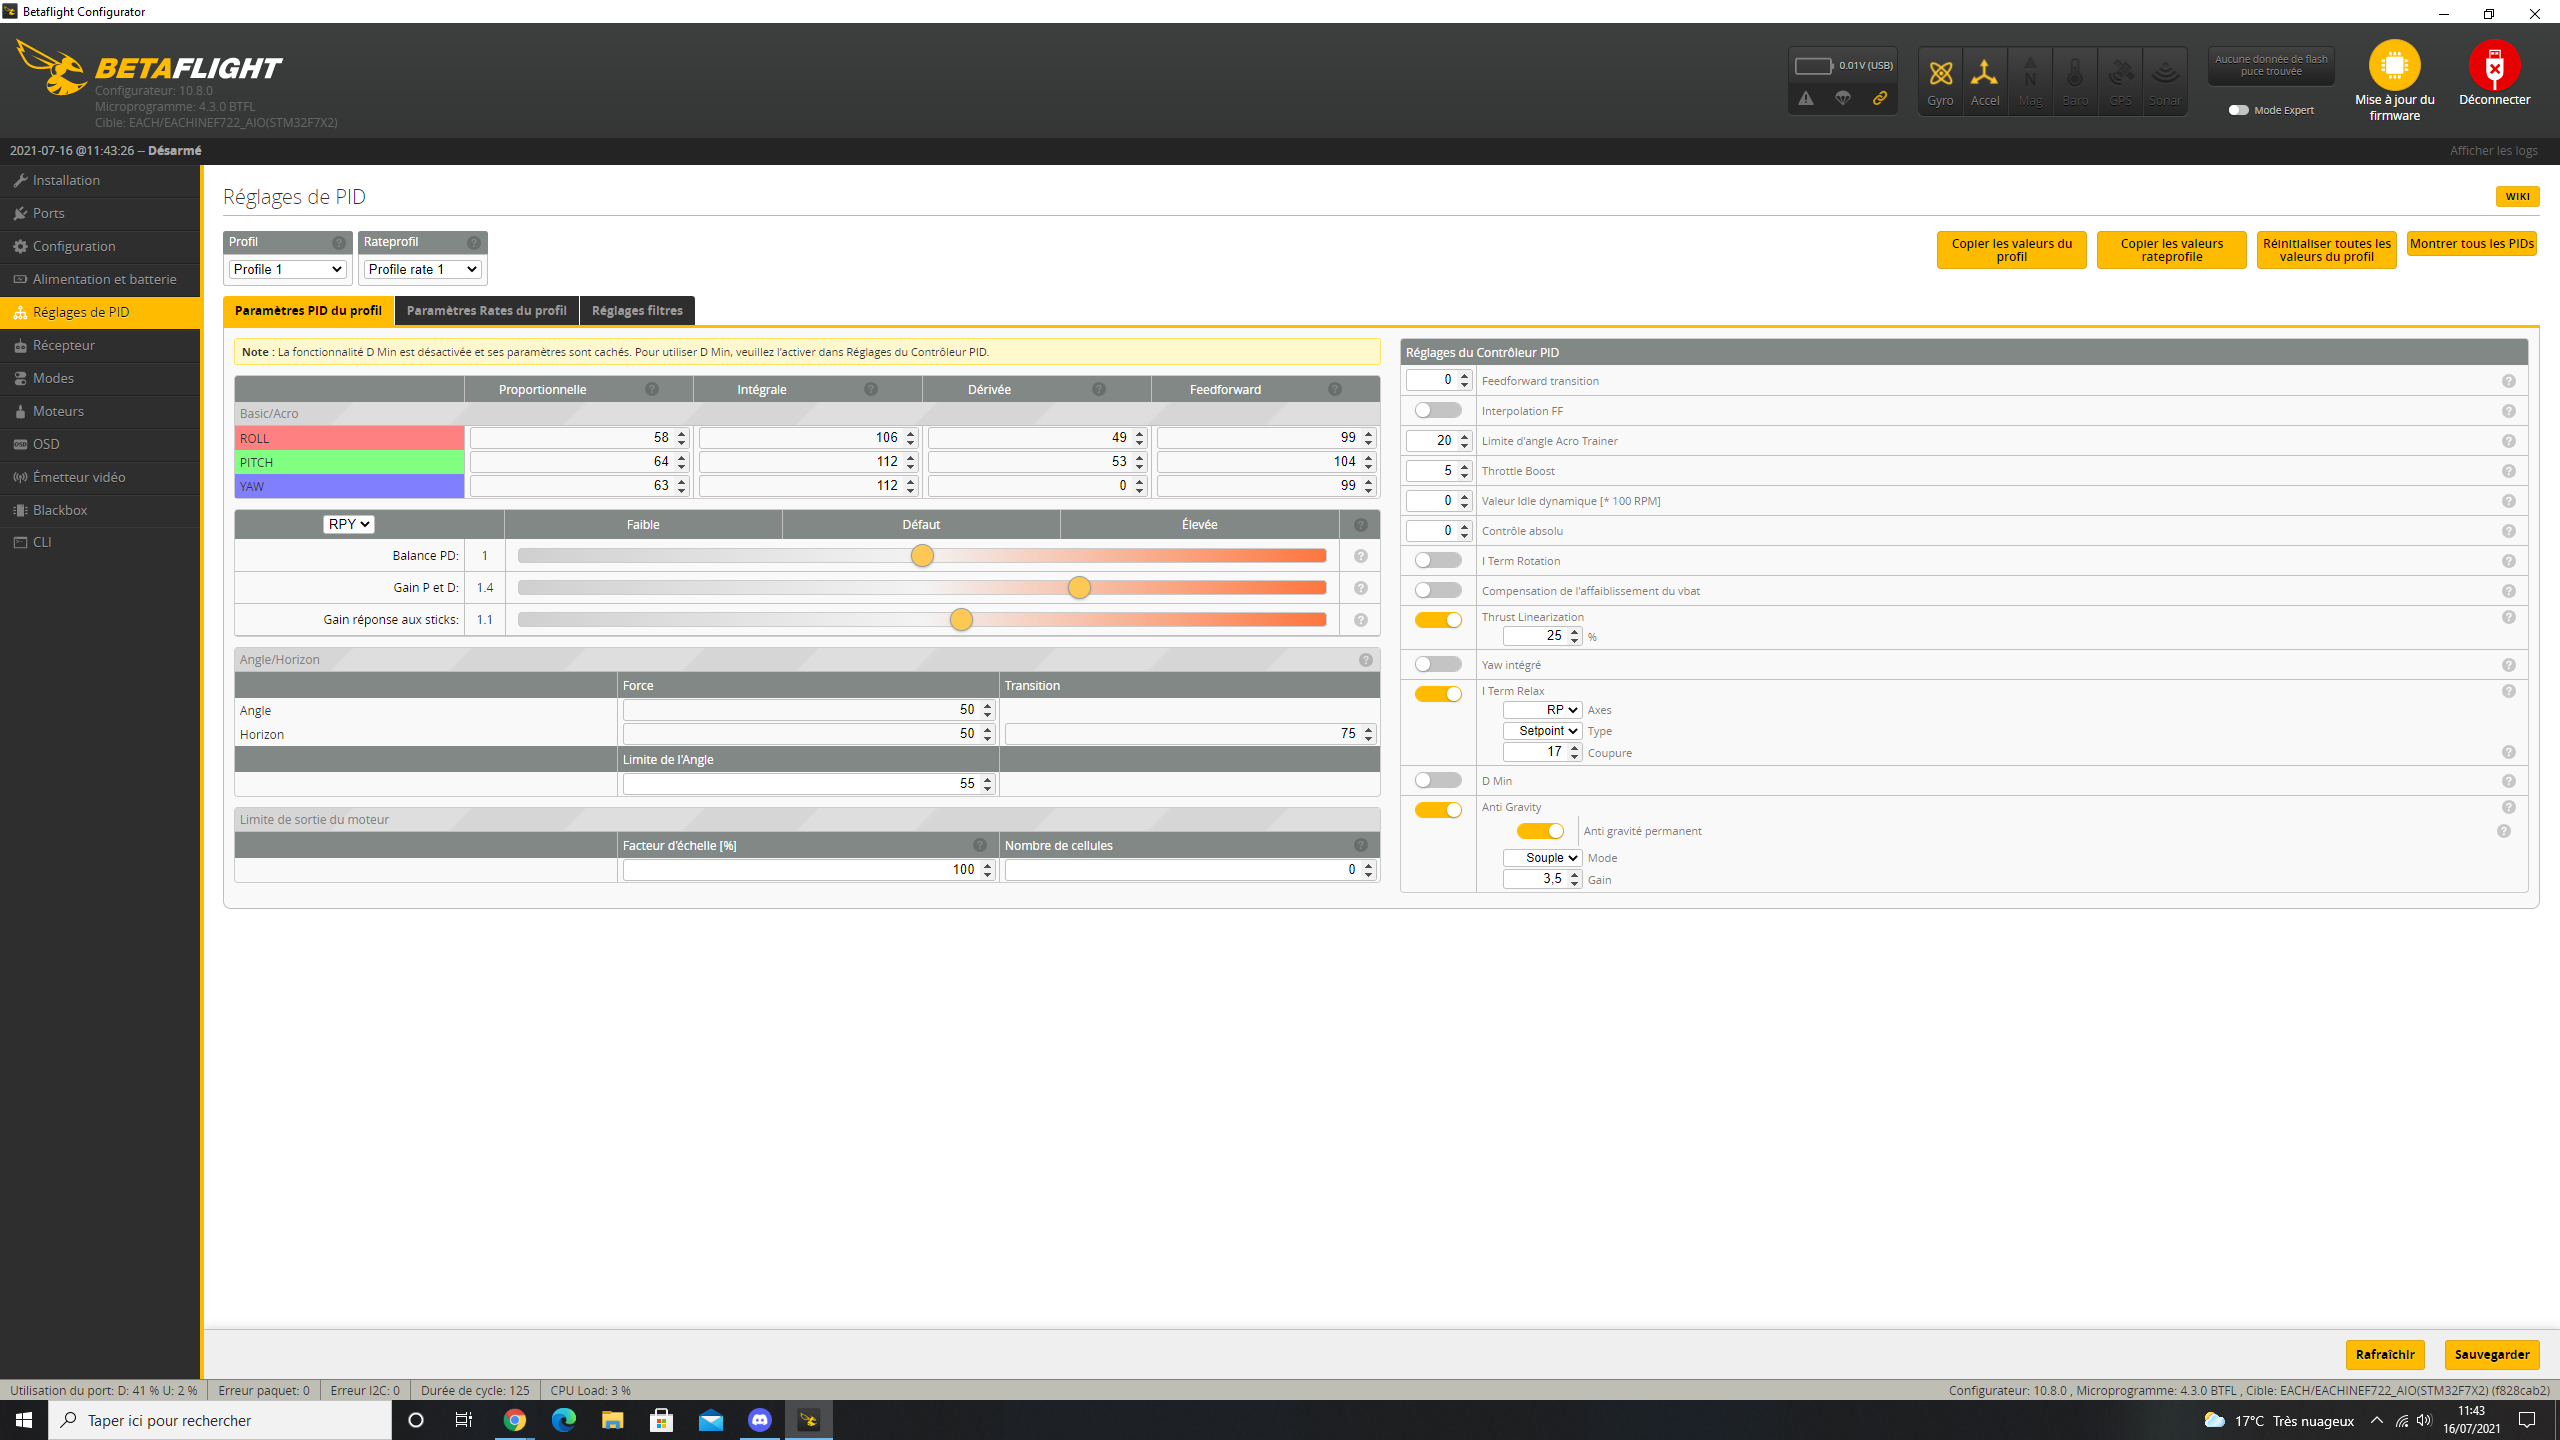Screen dimensions: 2560x1440
Task: Expand the Anti Gravity Mode Souple dropdown
Action: (1542, 858)
